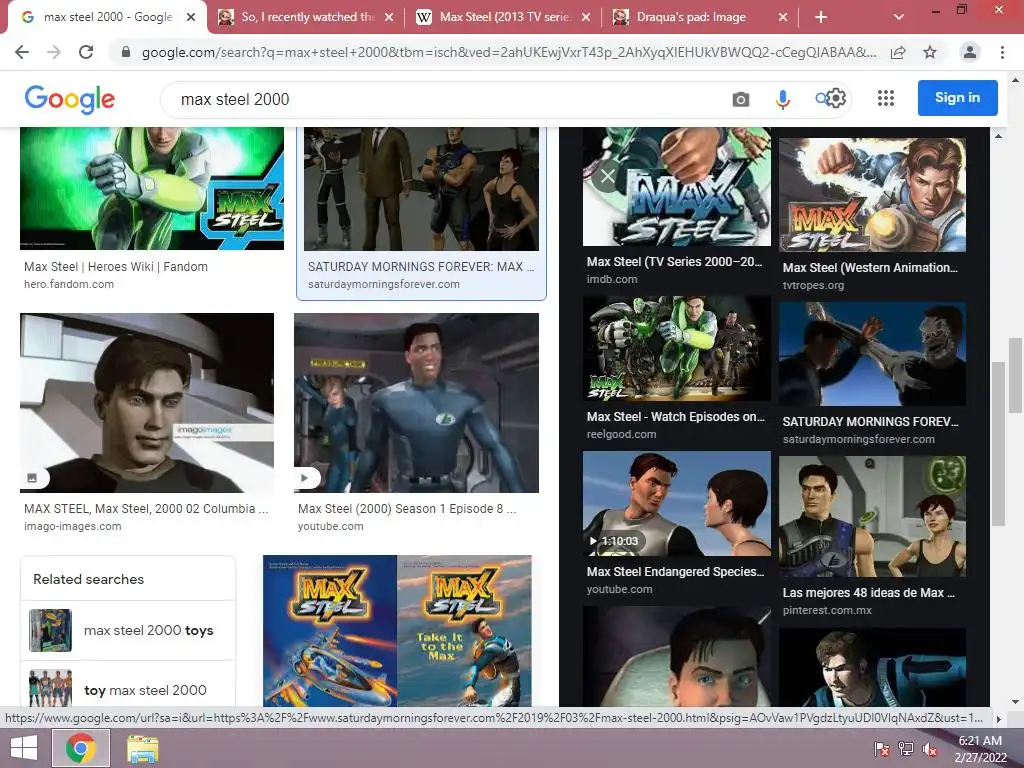The height and width of the screenshot is (768, 1024).
Task: Open Chrome three-dot menu
Action: pyautogui.click(x=1002, y=52)
